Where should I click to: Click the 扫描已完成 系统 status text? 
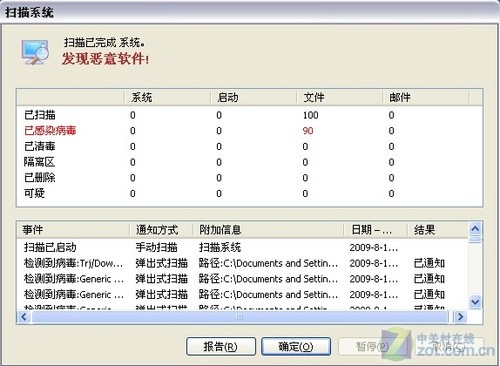point(104,42)
